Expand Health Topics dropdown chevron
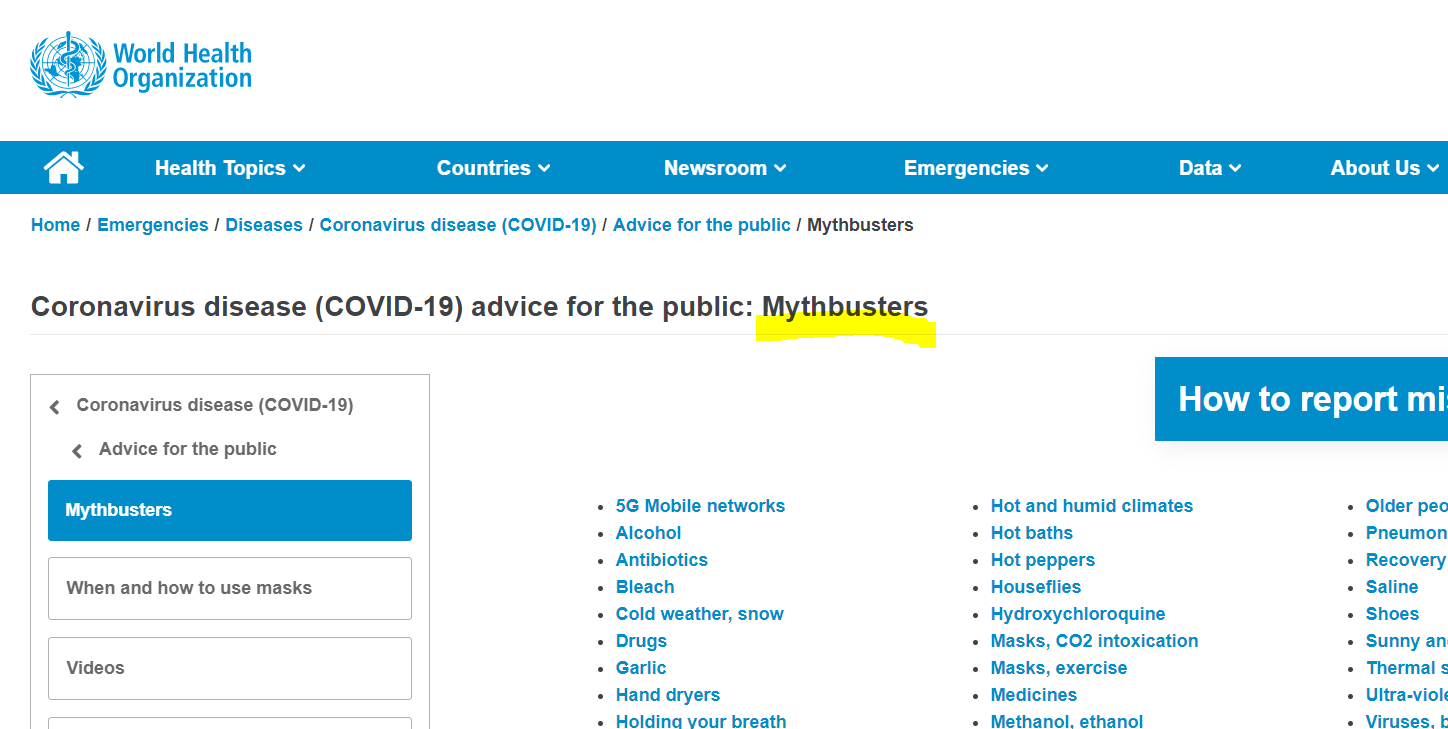This screenshot has height=729, width=1448. tap(299, 169)
